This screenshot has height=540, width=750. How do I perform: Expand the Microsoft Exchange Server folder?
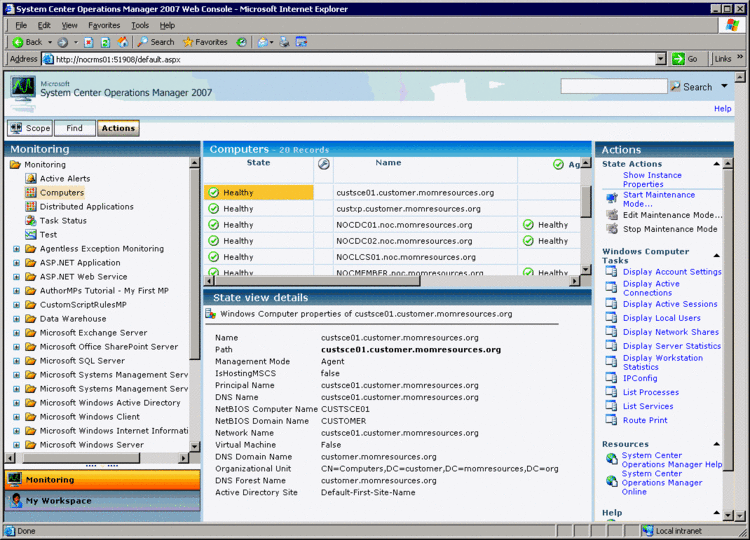(16, 332)
